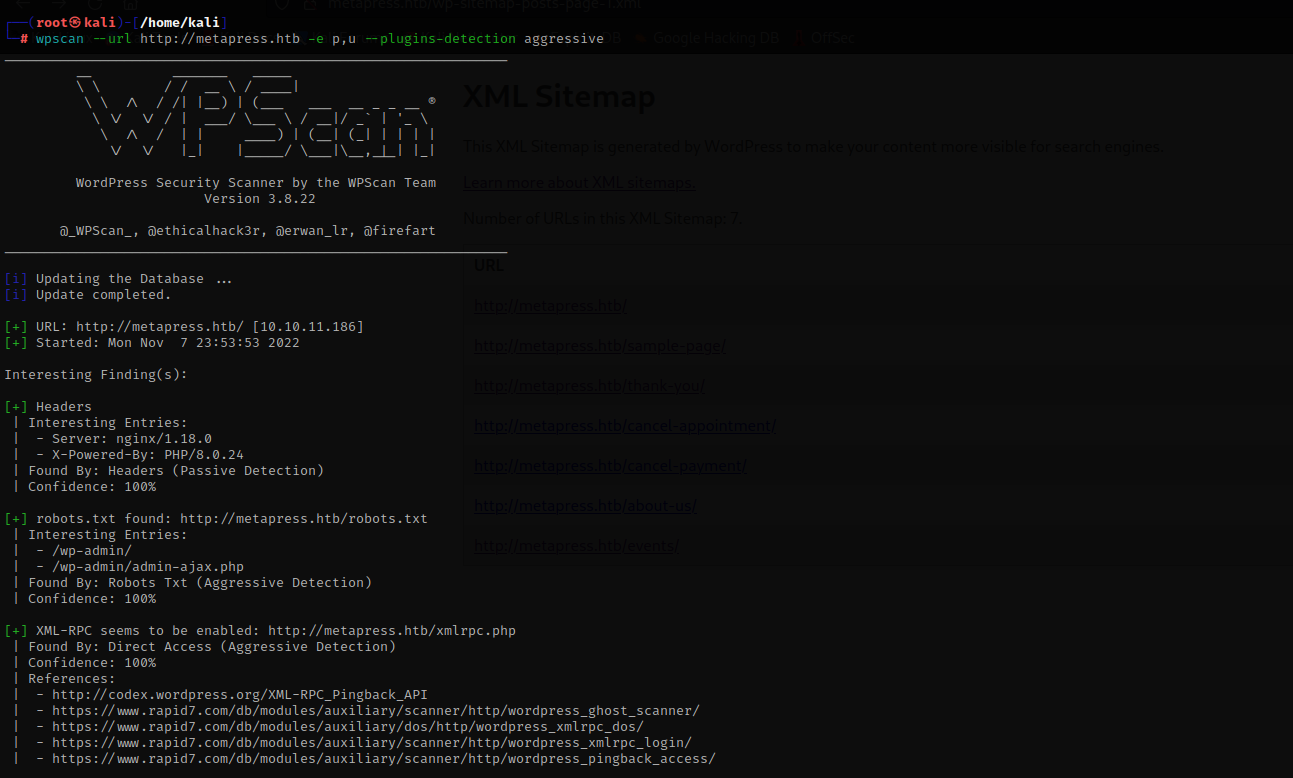The width and height of the screenshot is (1293, 778).
Task: Click 'Number of URLs in this XML Sitemap: 7.'
Action: [x=603, y=218]
